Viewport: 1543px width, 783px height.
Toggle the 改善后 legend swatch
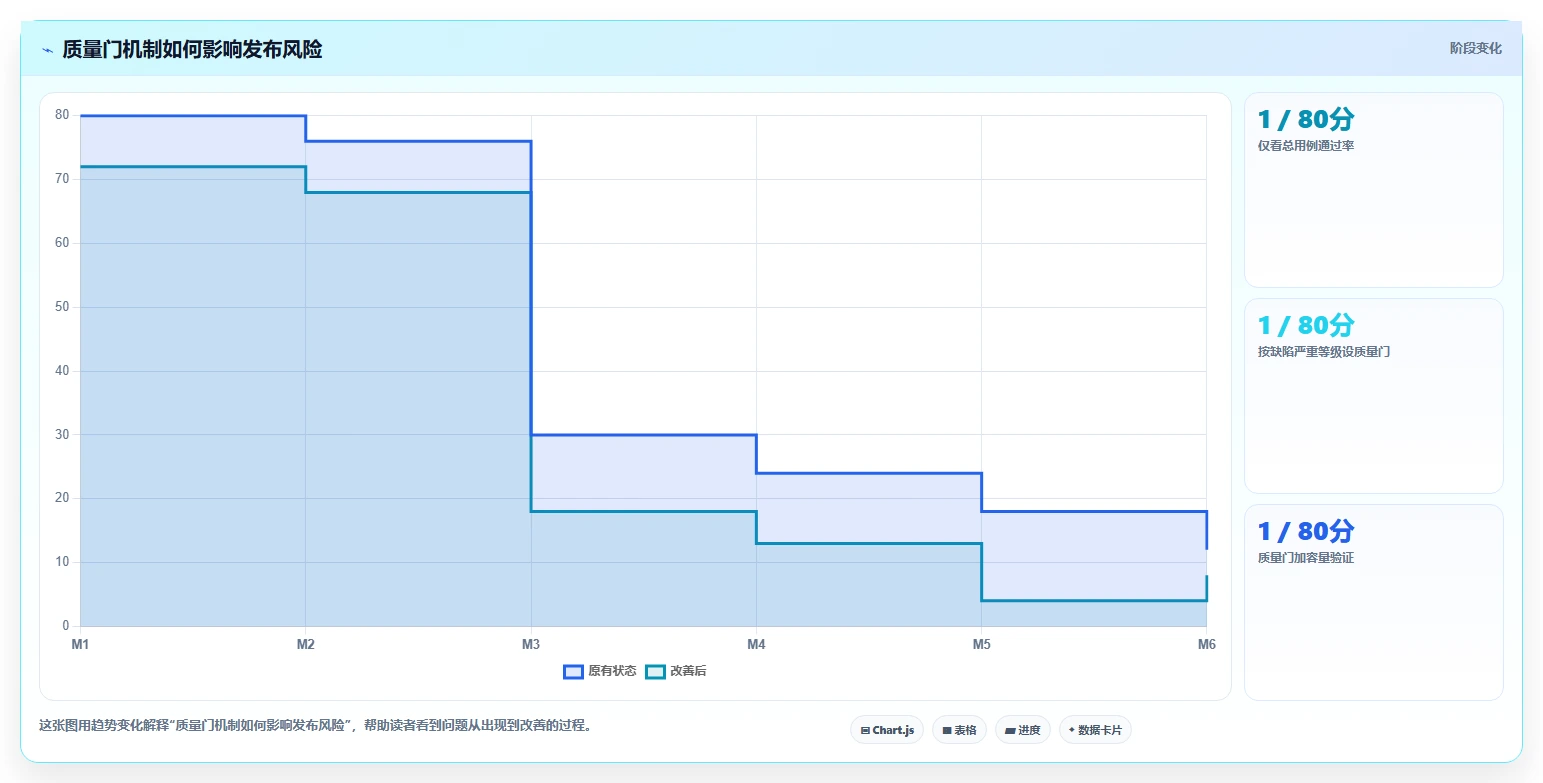655,672
